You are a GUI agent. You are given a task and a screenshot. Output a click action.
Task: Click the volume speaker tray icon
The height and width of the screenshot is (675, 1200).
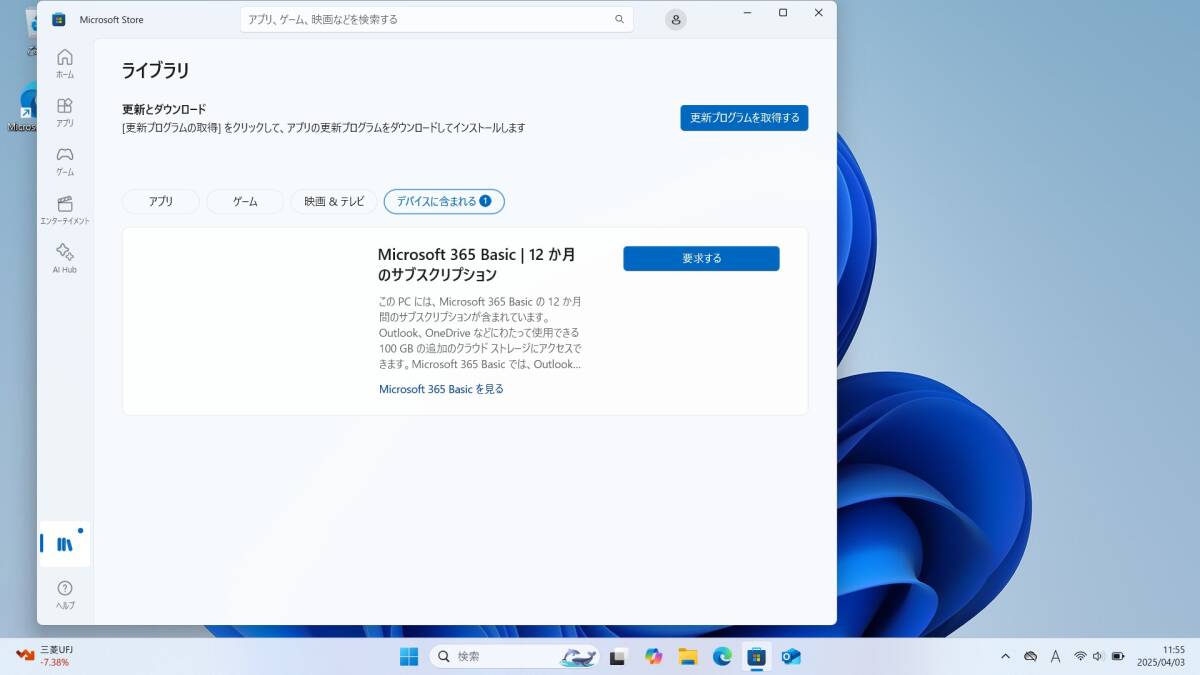1098,656
